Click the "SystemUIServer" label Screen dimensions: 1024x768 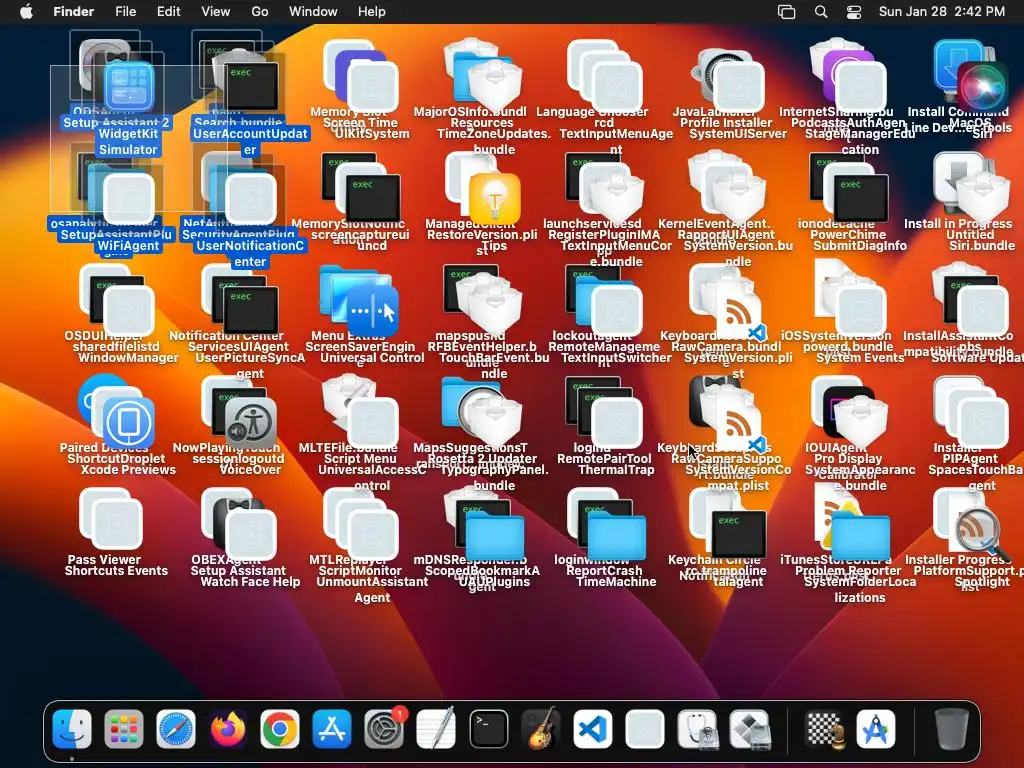coord(739,134)
